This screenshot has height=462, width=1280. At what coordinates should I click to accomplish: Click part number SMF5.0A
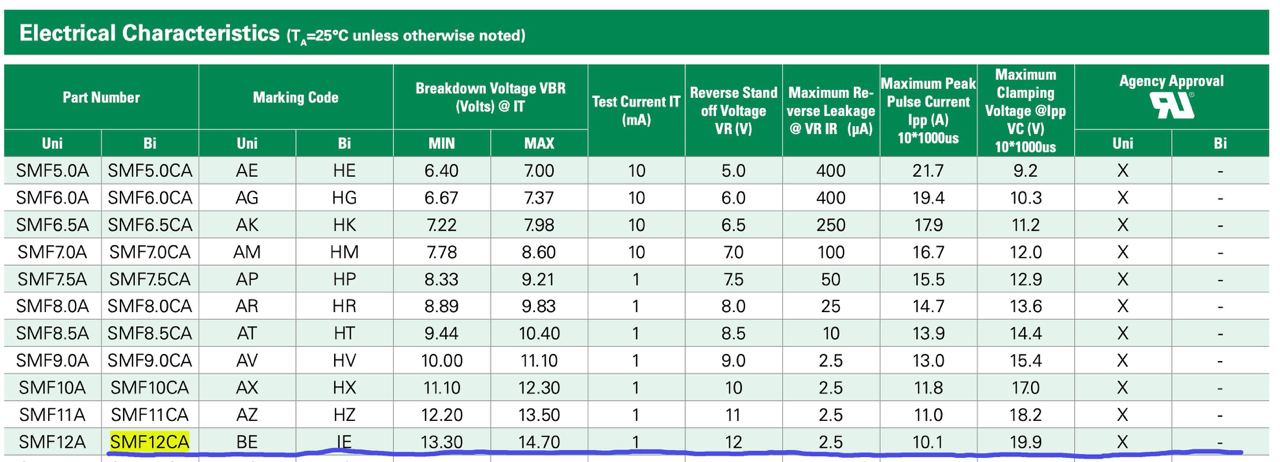pos(52,171)
